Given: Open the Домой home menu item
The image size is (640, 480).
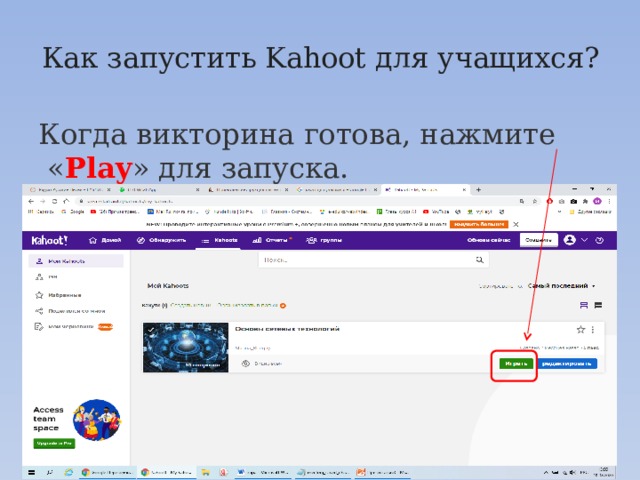Looking at the screenshot, I should (x=105, y=240).
